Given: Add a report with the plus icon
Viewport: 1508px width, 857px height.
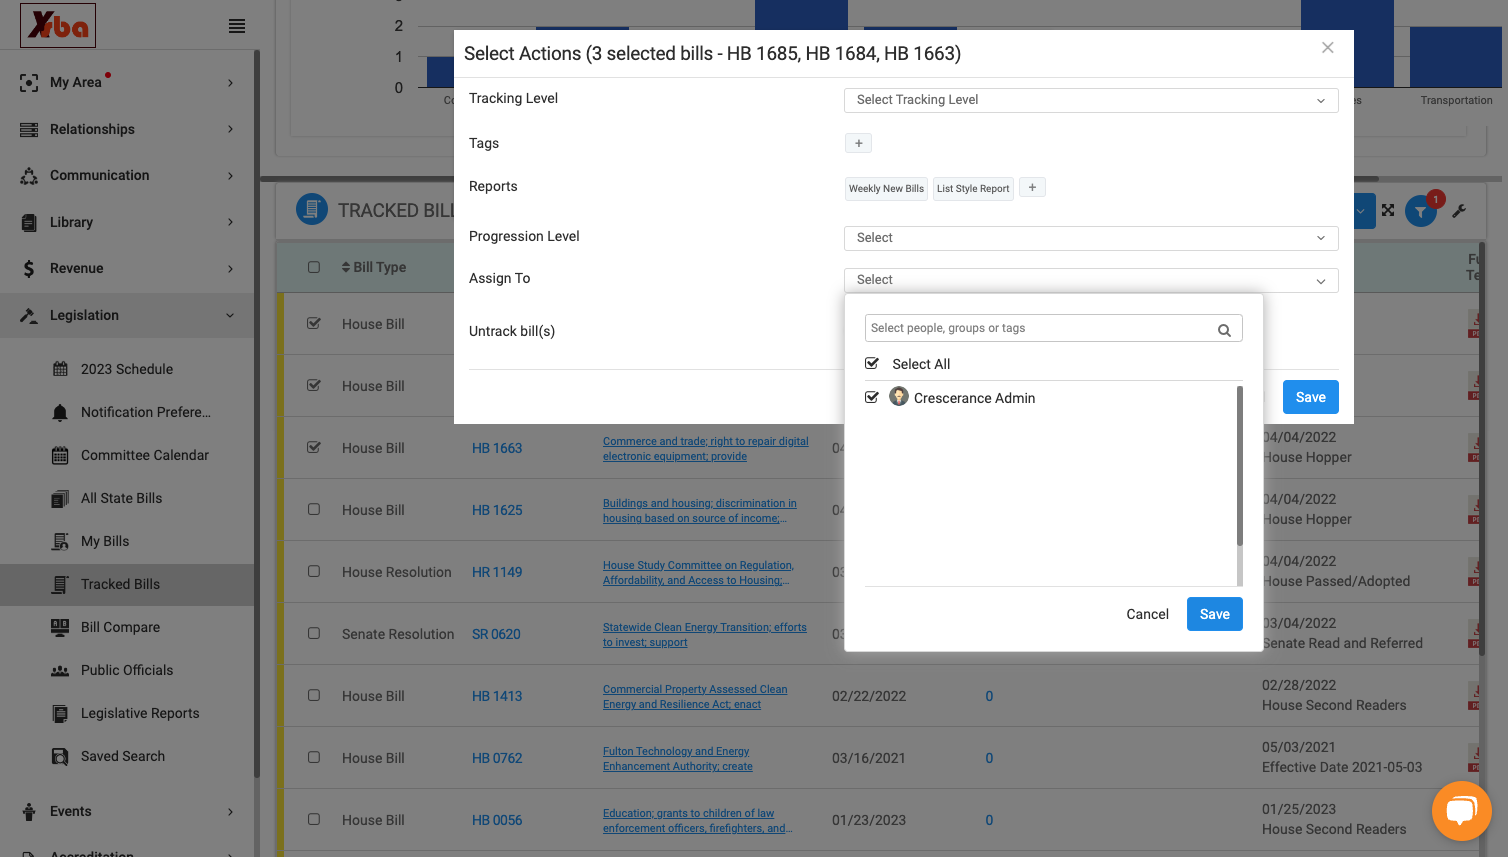Looking at the screenshot, I should coord(1032,187).
